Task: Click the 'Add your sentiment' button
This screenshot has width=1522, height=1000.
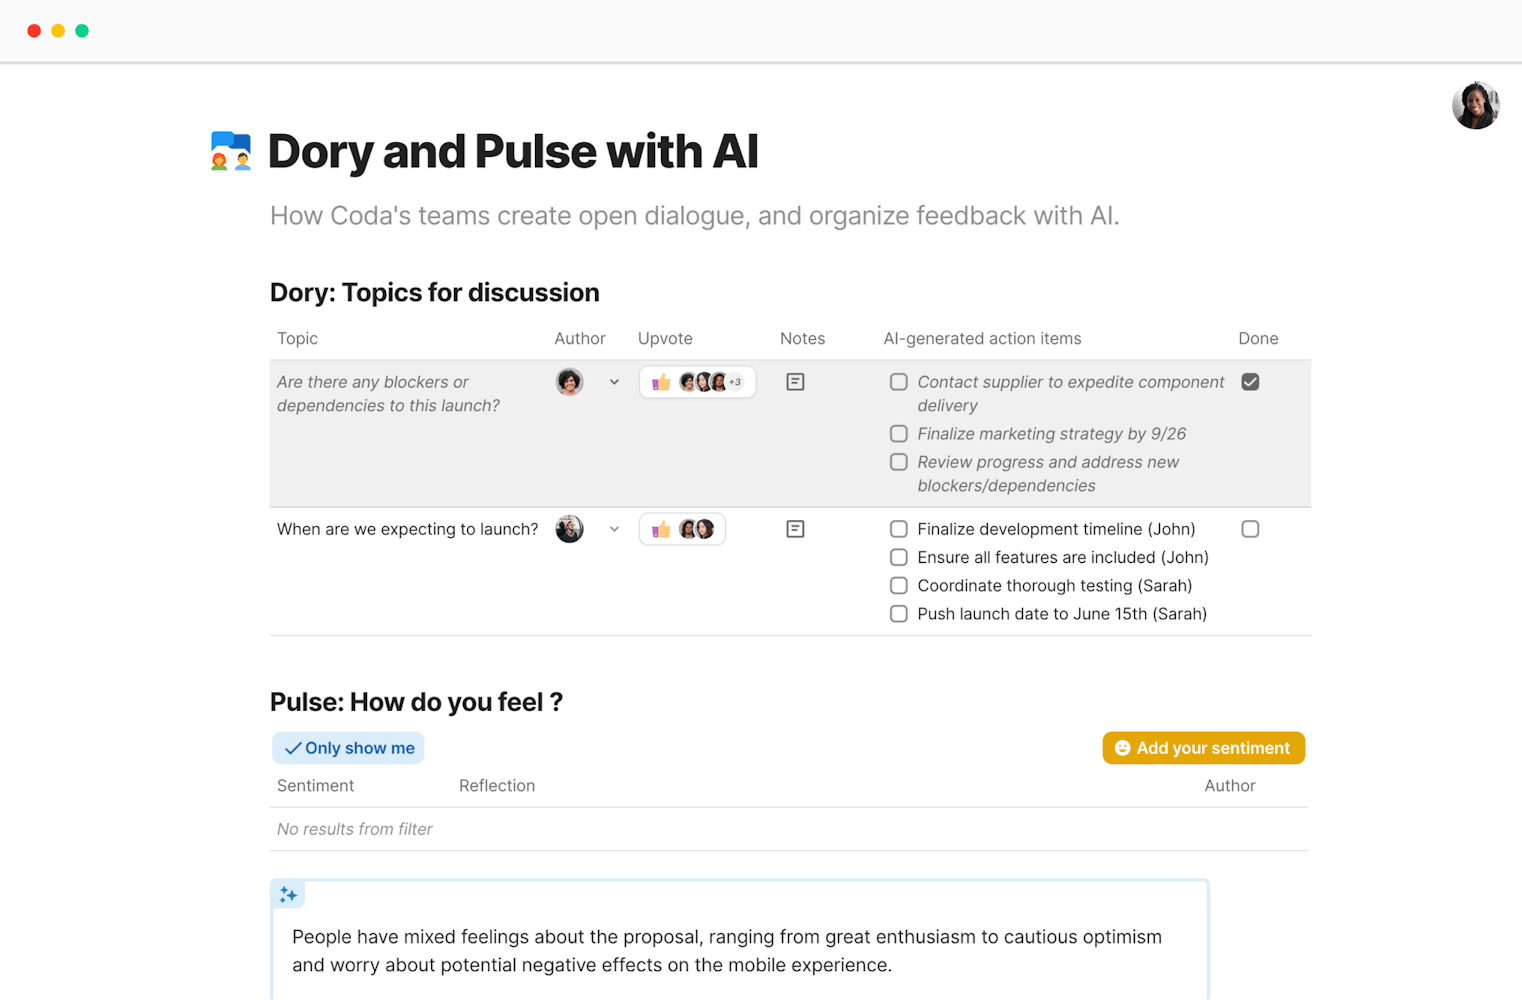Action: (x=1203, y=748)
